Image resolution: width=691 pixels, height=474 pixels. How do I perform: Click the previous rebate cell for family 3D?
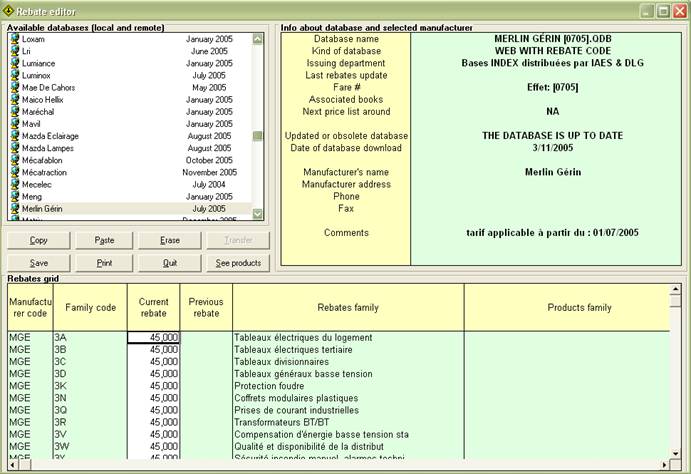click(206, 374)
